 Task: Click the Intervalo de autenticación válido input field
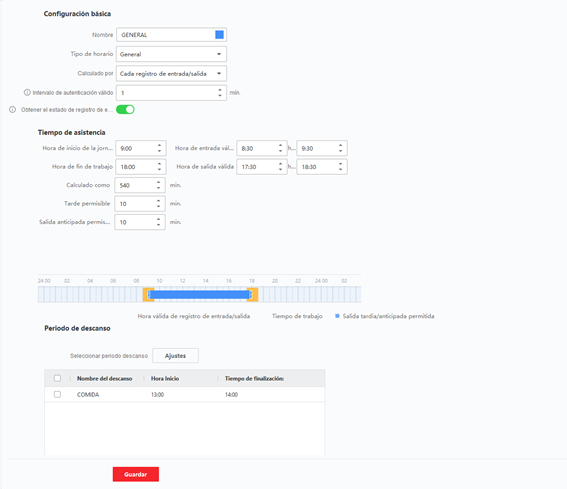pyautogui.click(x=171, y=93)
